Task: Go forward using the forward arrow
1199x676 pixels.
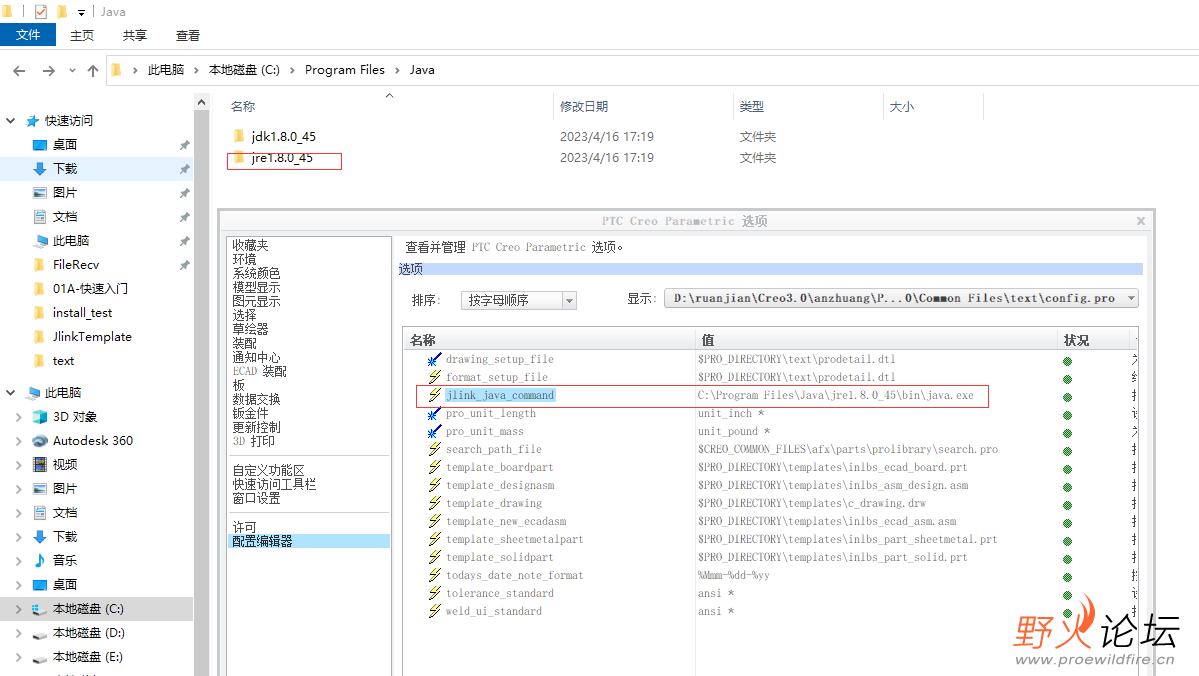Action: [x=48, y=70]
